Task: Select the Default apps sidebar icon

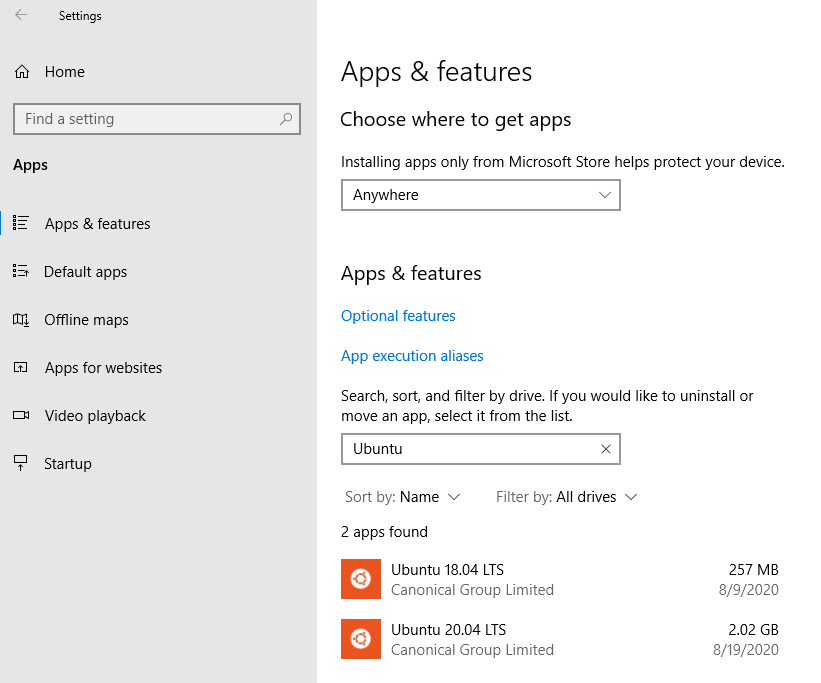Action: [21, 271]
